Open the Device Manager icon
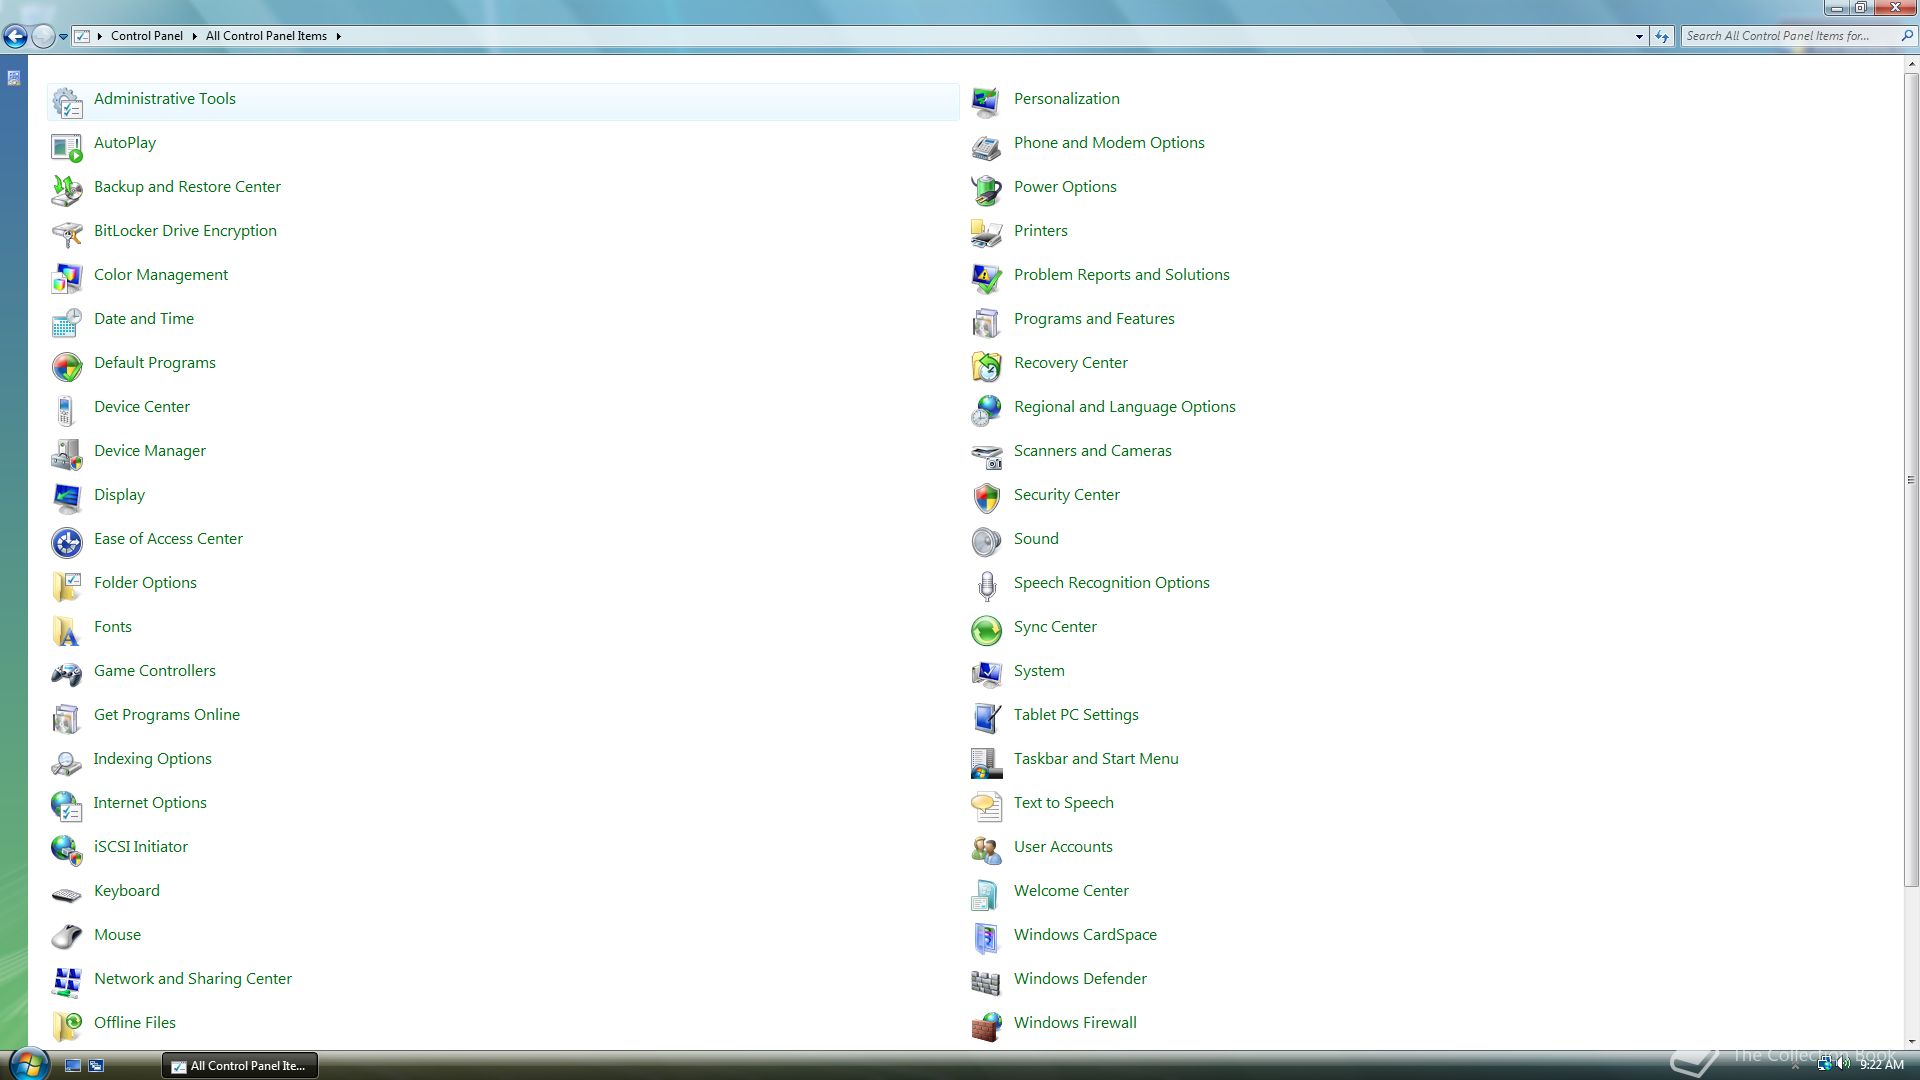 coord(67,454)
